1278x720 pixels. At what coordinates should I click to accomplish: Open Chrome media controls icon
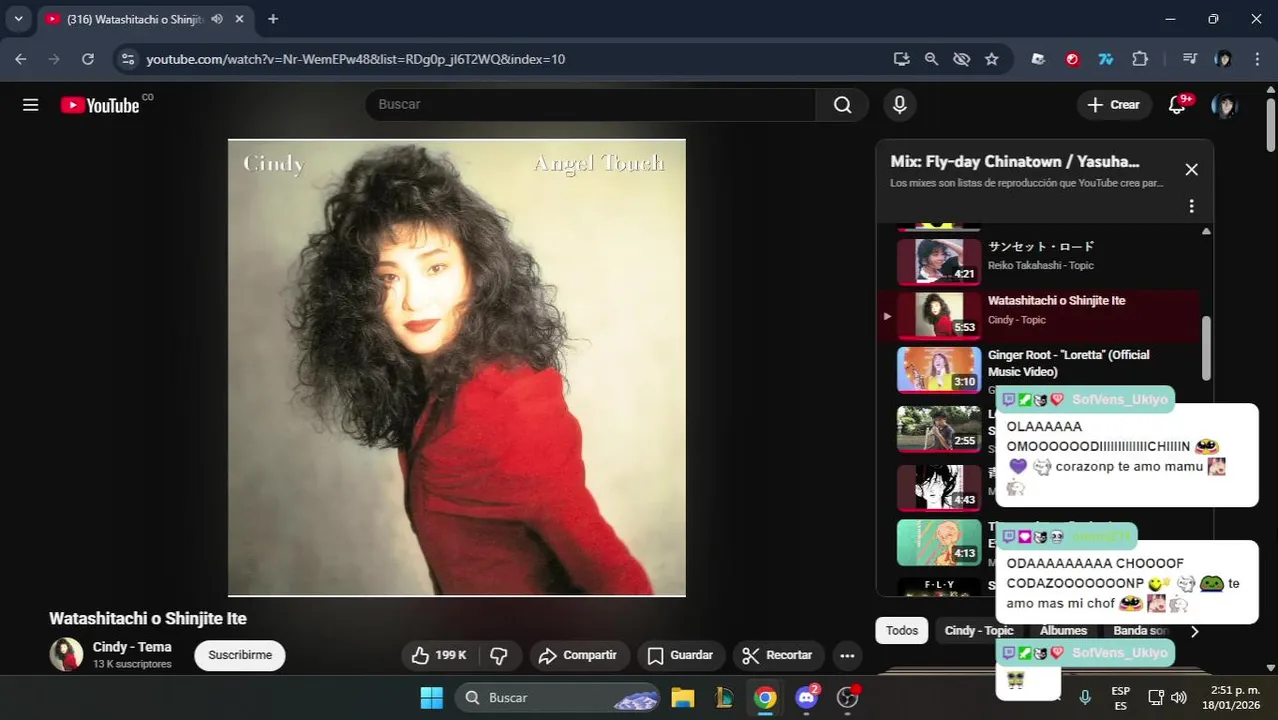1189,59
